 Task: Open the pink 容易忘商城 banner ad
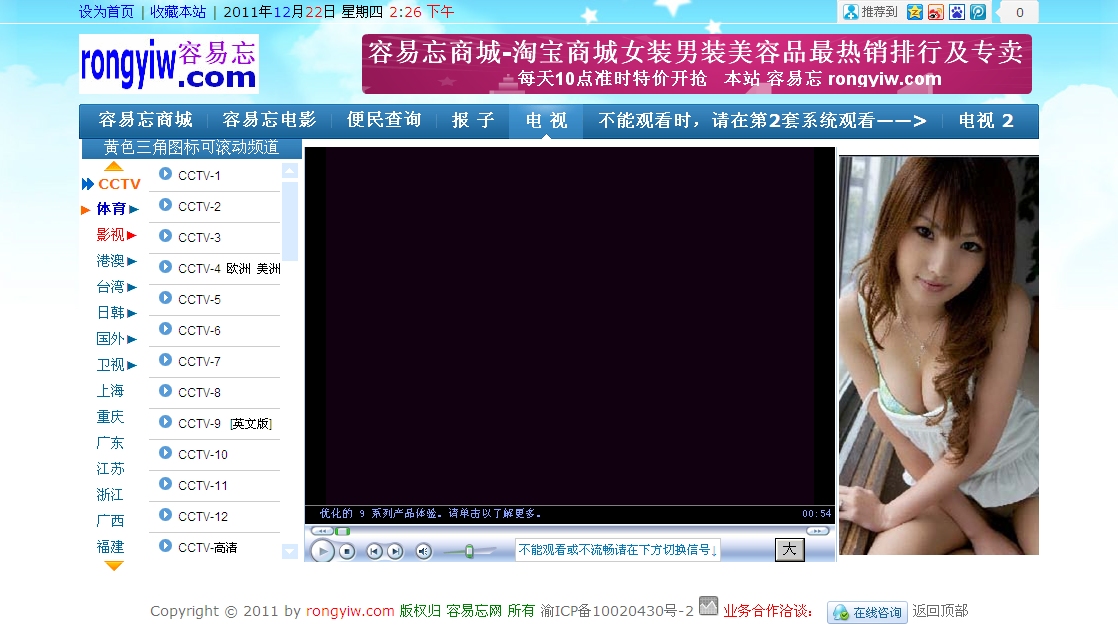(697, 64)
